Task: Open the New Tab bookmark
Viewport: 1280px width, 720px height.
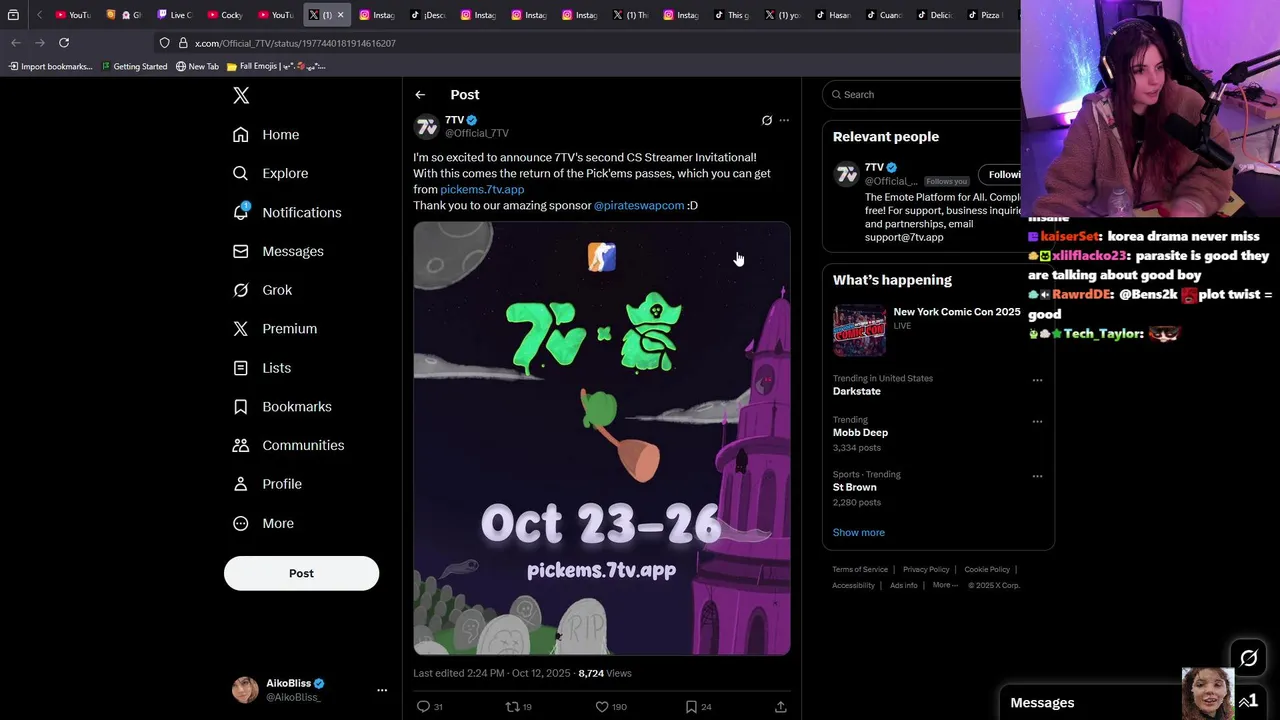Action: 197,67
